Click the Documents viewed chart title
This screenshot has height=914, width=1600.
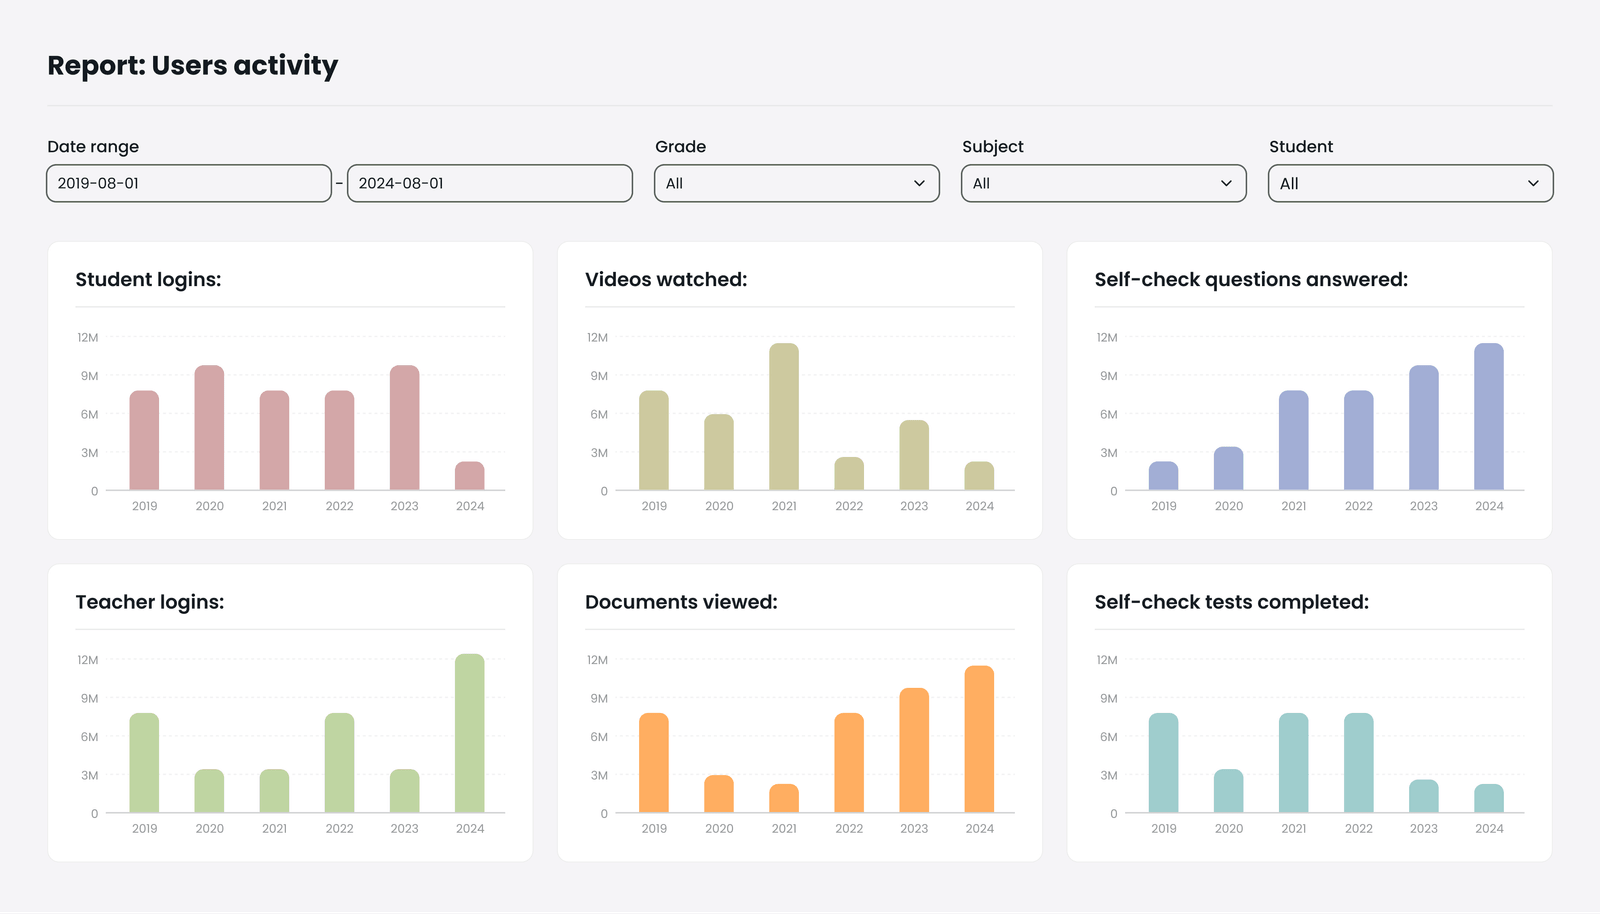[x=681, y=602]
